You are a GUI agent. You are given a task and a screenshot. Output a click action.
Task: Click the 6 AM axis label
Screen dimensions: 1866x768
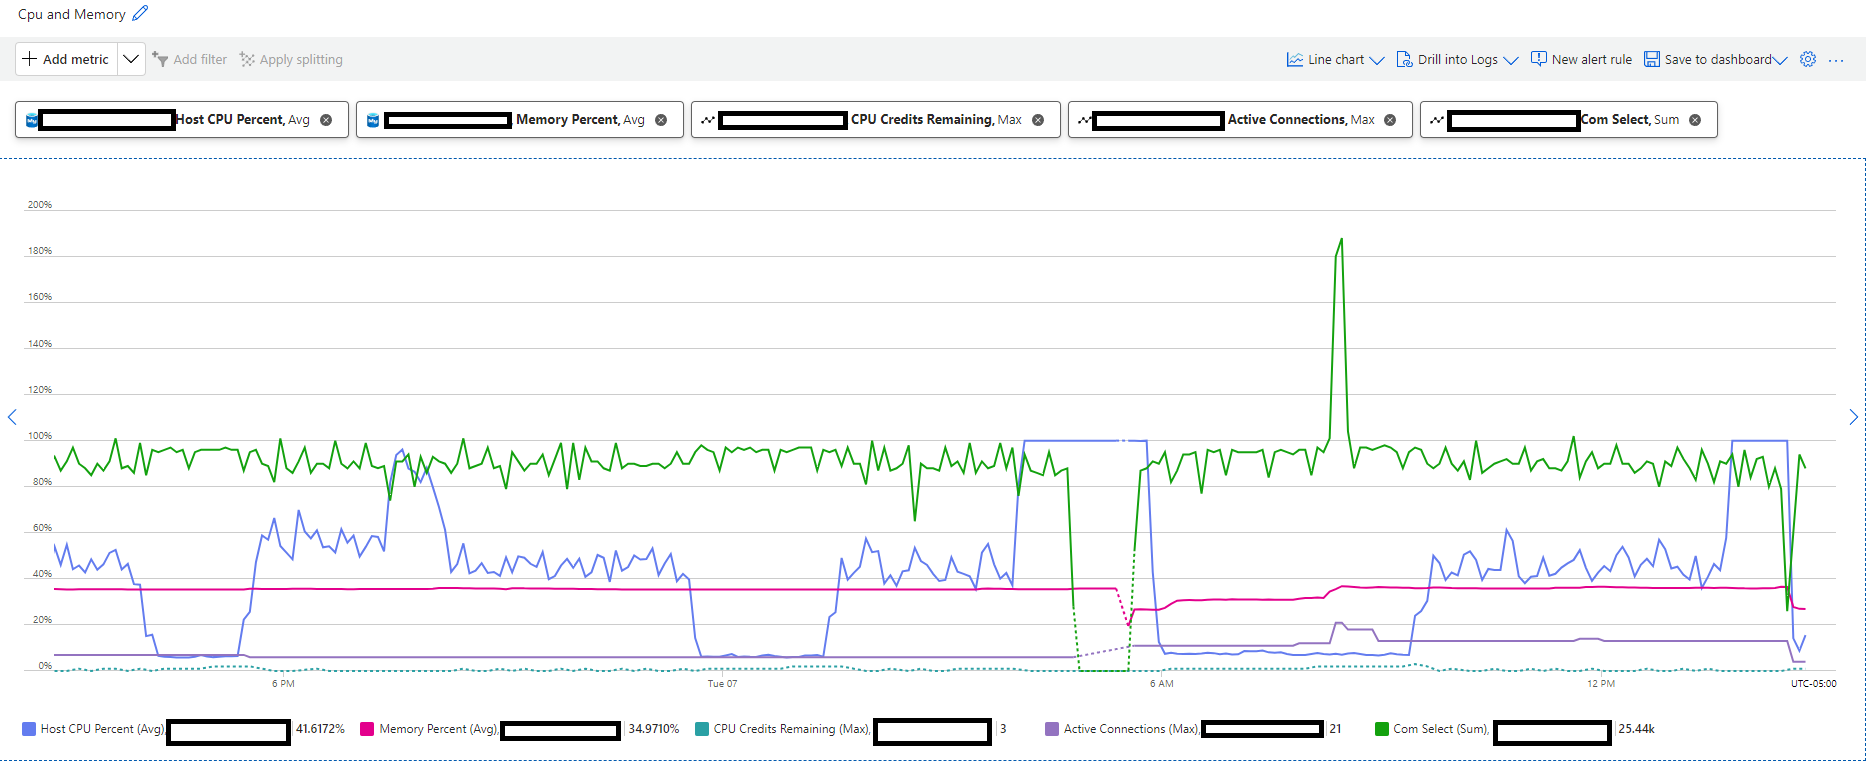1161,684
